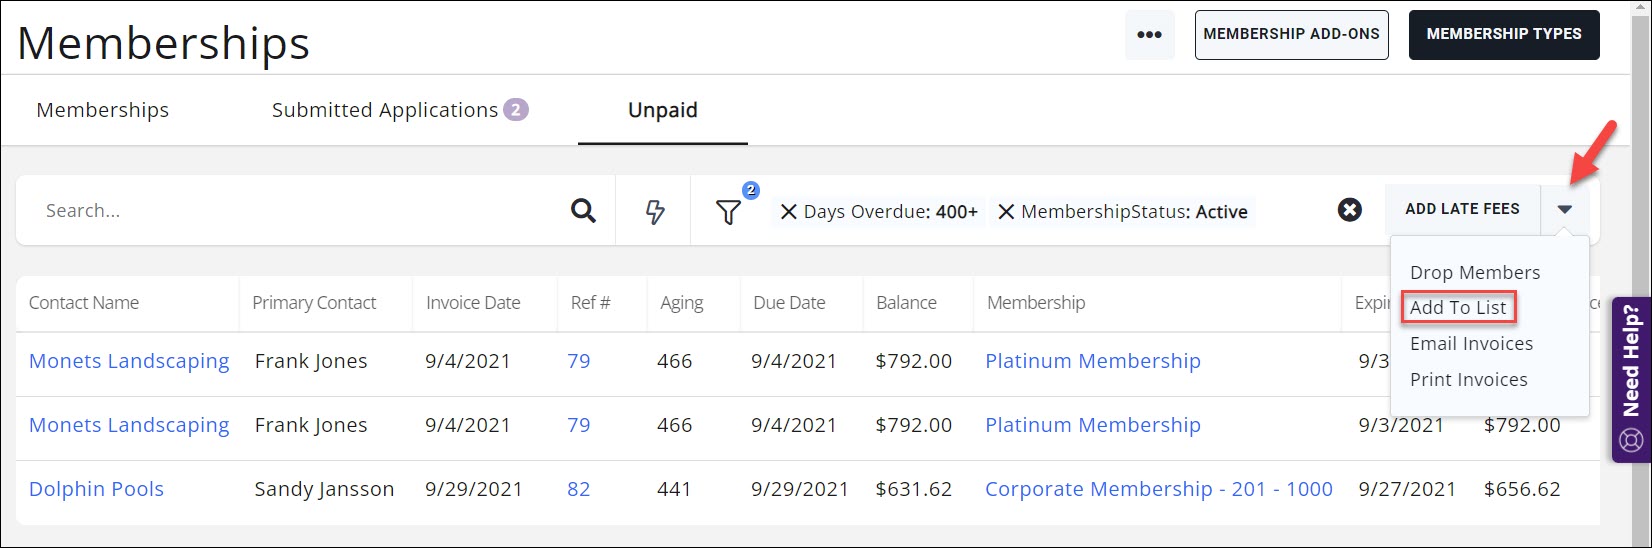Remove the Days Overdue 400+ filter
Viewport: 1652px width, 548px height.
coord(789,212)
